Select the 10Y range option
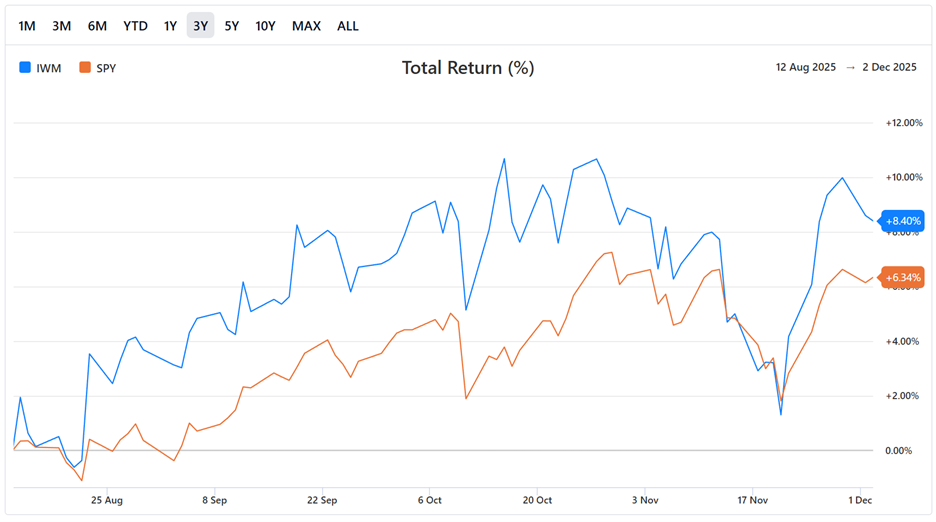The image size is (936, 522). (x=265, y=26)
